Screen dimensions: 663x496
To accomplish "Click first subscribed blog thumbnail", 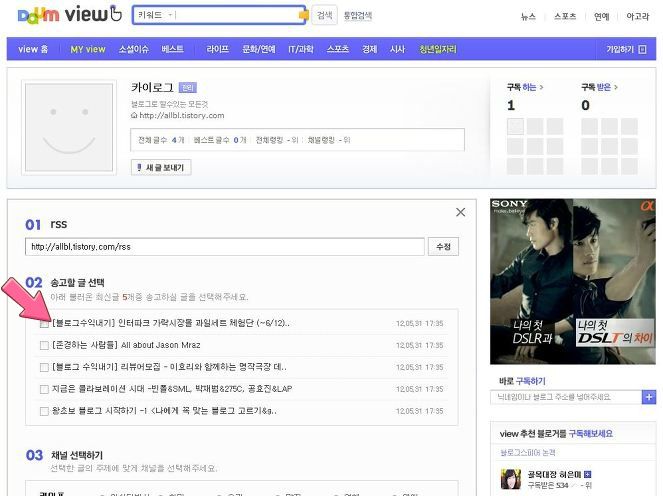I will (515, 126).
